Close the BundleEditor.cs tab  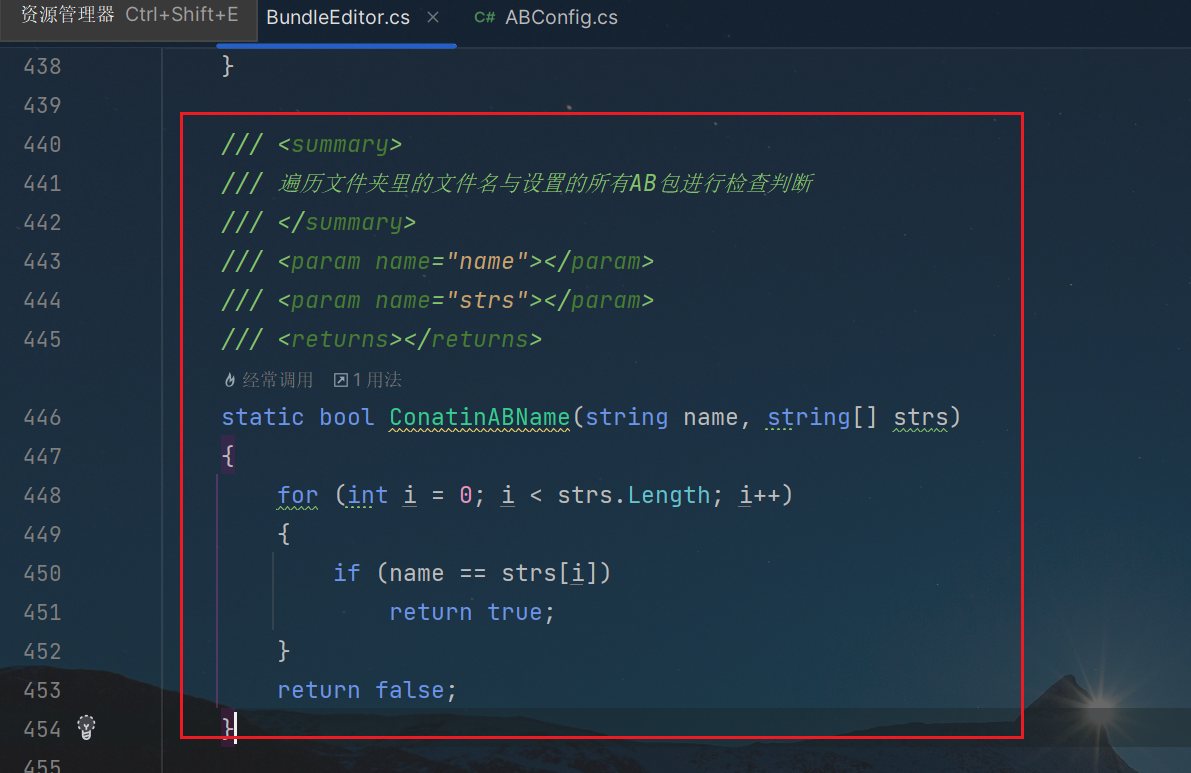(433, 17)
